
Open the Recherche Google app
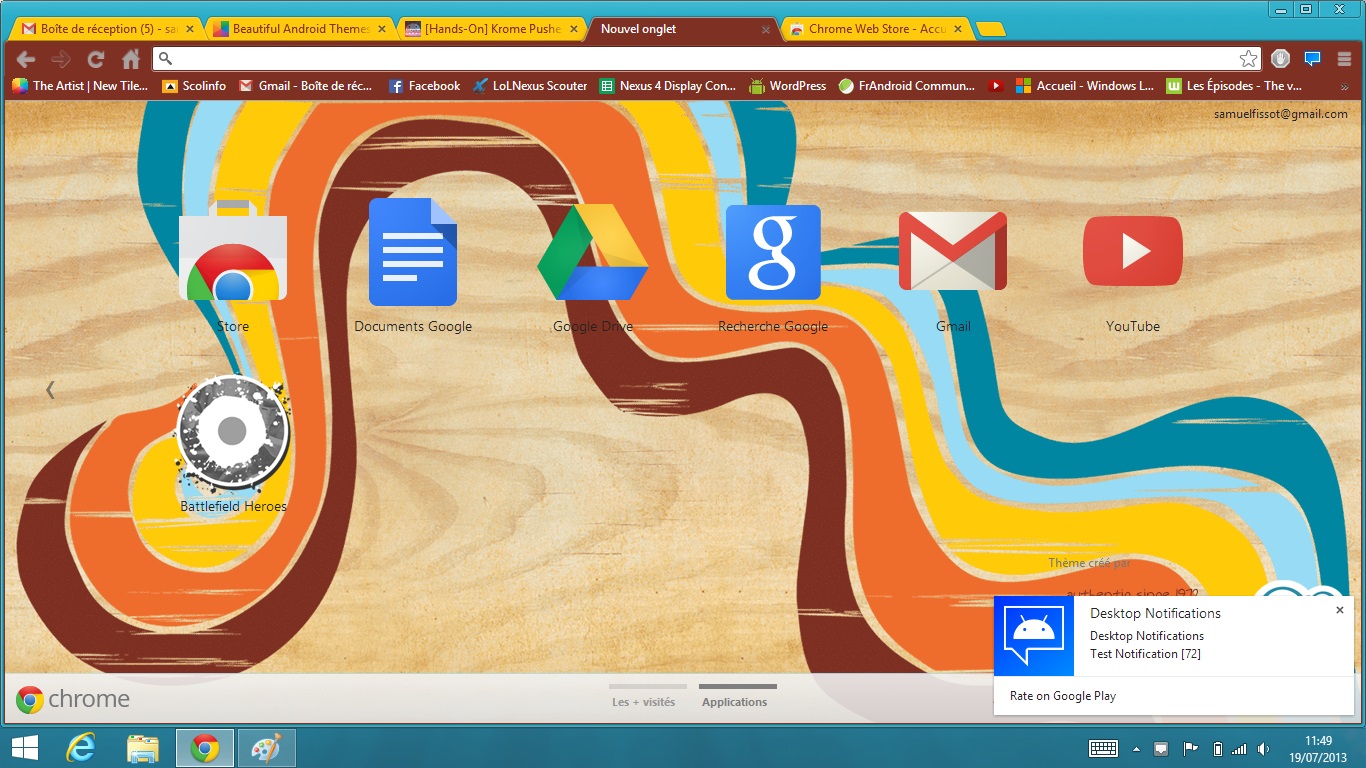(773, 252)
